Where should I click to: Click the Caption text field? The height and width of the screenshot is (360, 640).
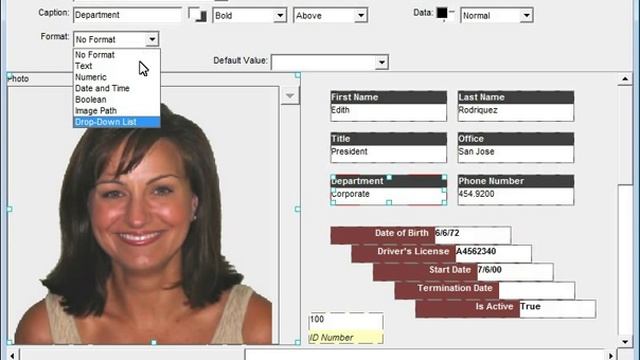pos(127,15)
